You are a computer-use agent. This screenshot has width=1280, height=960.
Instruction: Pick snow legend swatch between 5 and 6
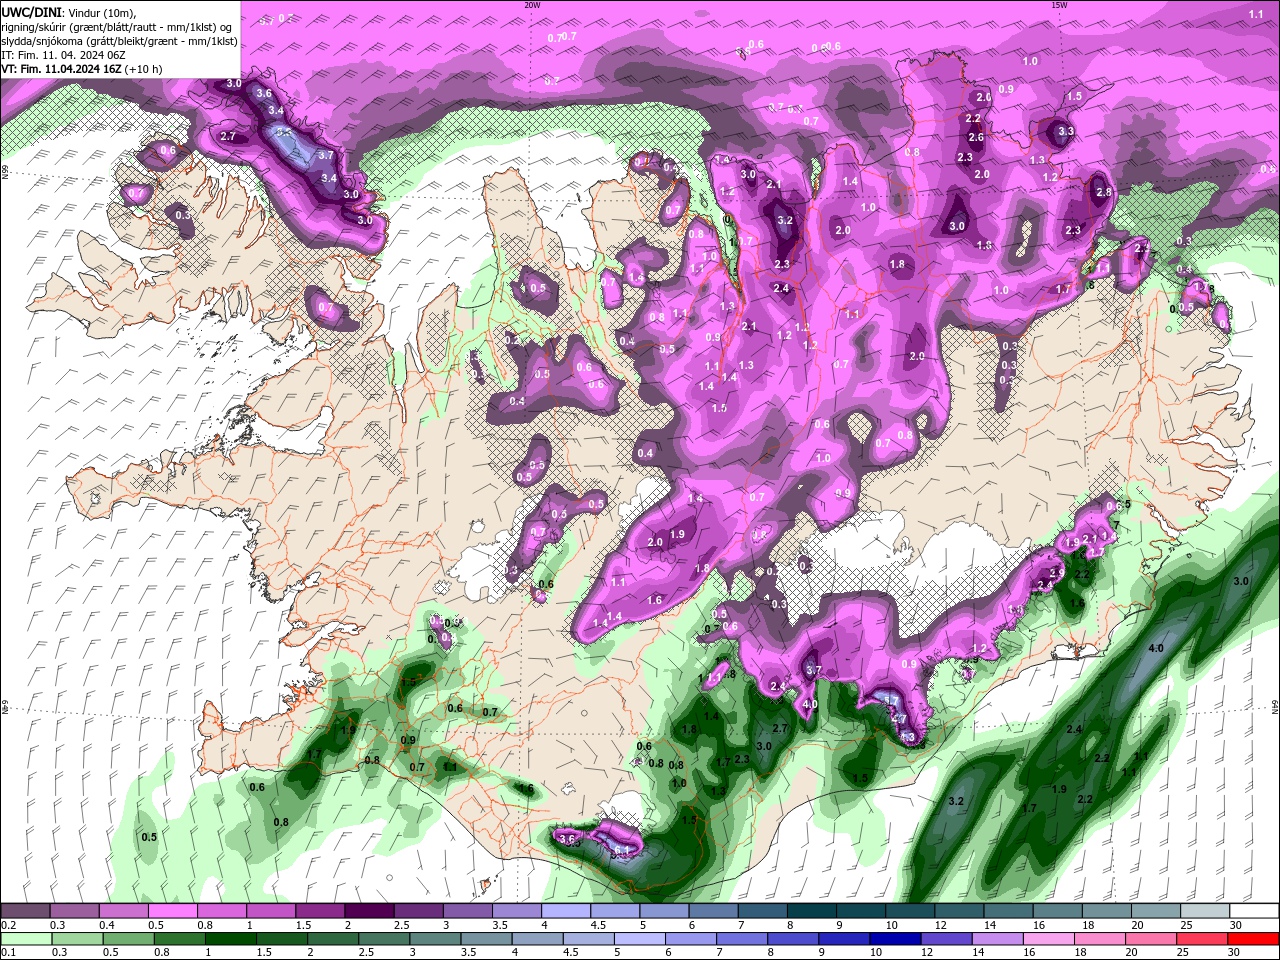(665, 911)
